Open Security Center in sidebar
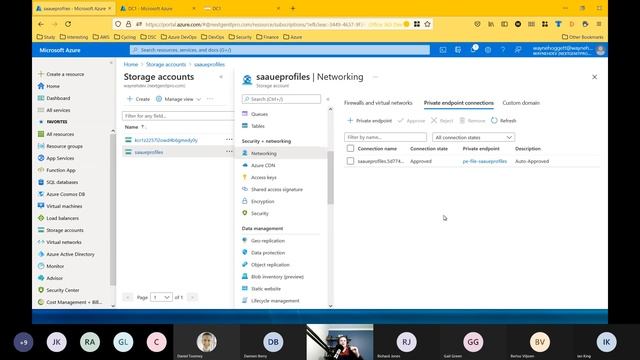The image size is (640, 360). (x=58, y=290)
